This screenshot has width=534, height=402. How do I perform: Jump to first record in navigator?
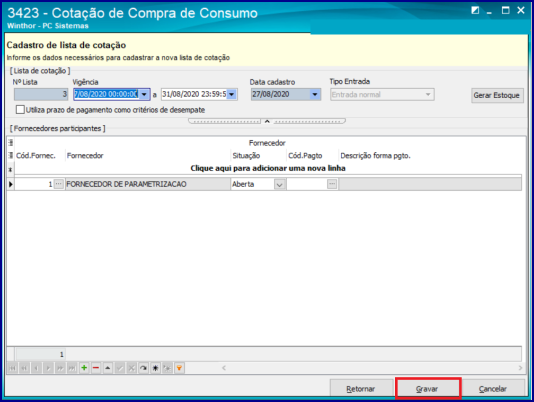click(13, 368)
